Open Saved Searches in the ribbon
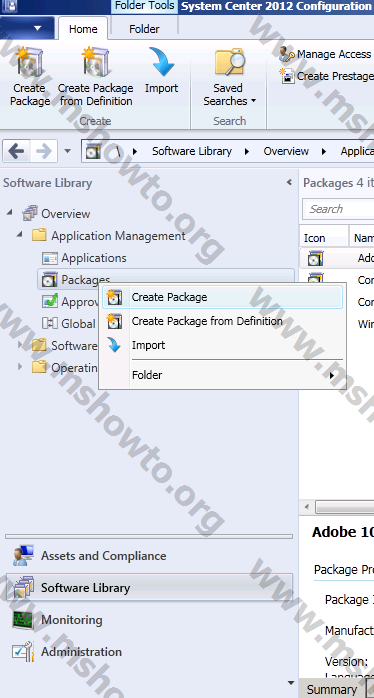 point(229,77)
